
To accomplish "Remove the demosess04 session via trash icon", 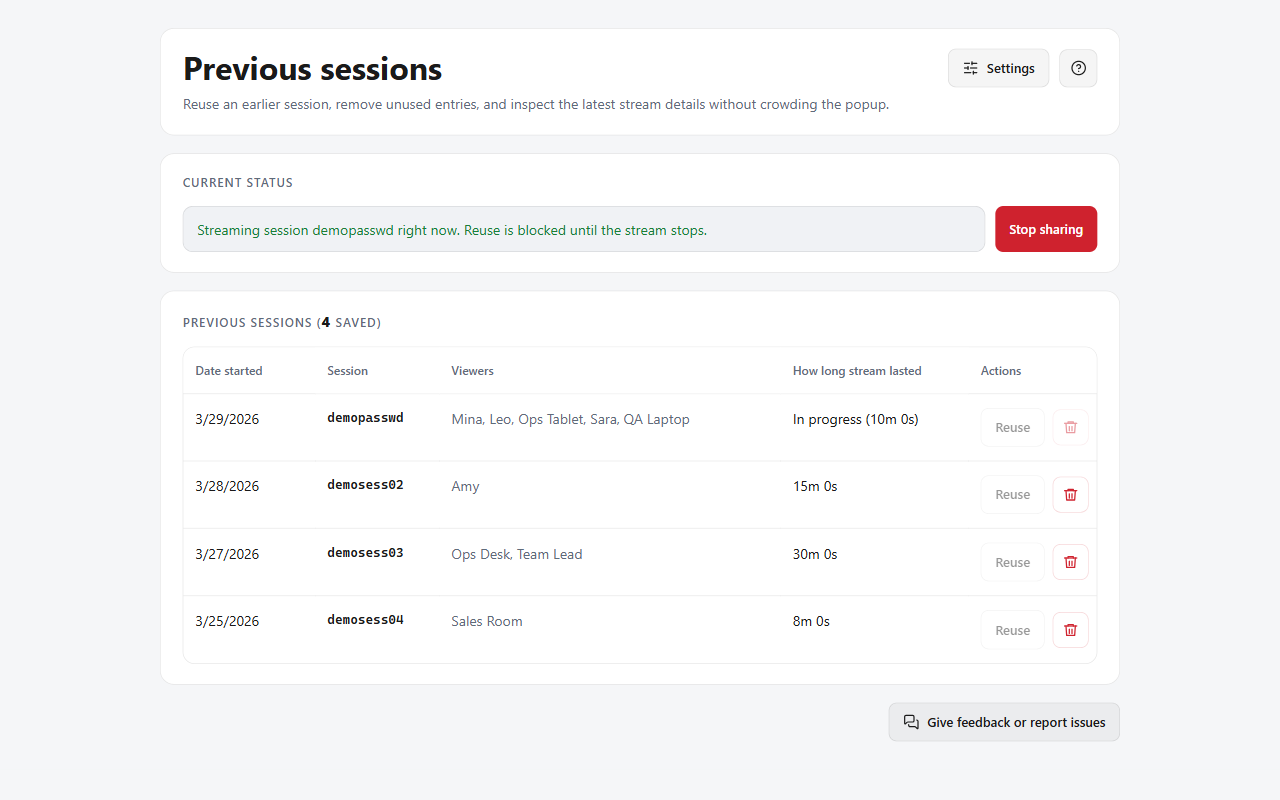I will tap(1070, 630).
